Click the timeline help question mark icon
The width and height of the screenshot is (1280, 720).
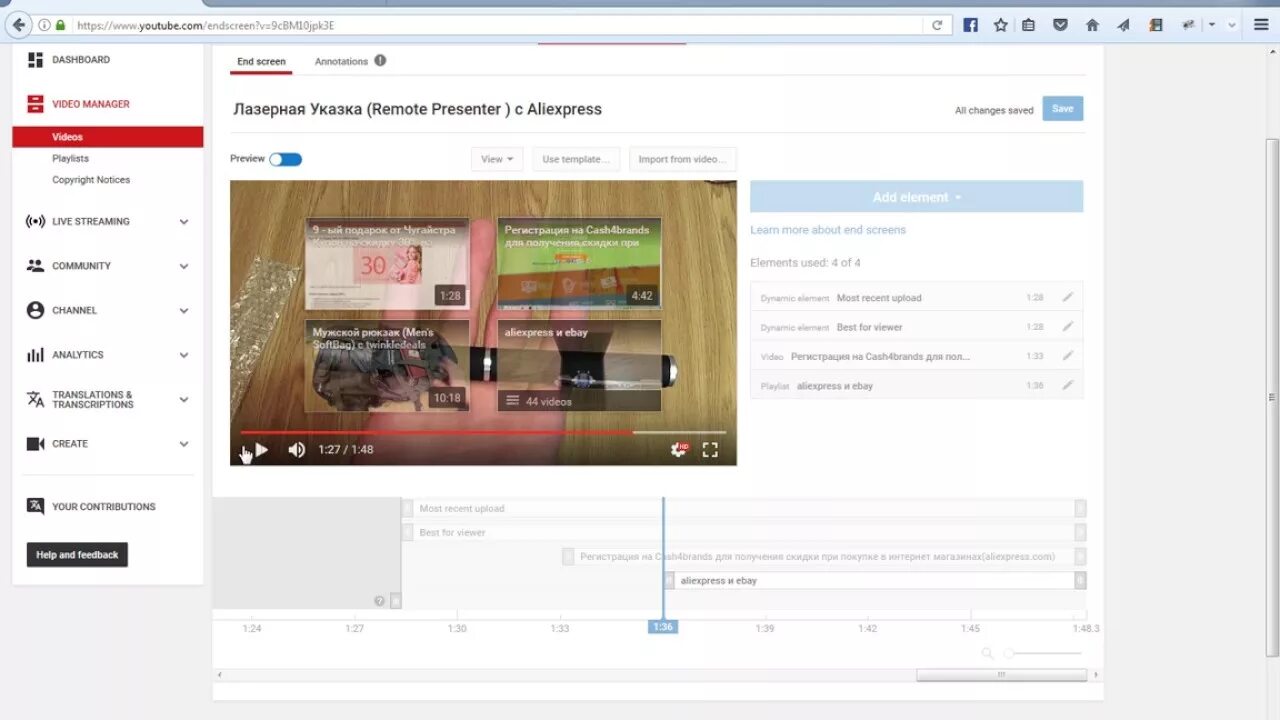pos(379,601)
